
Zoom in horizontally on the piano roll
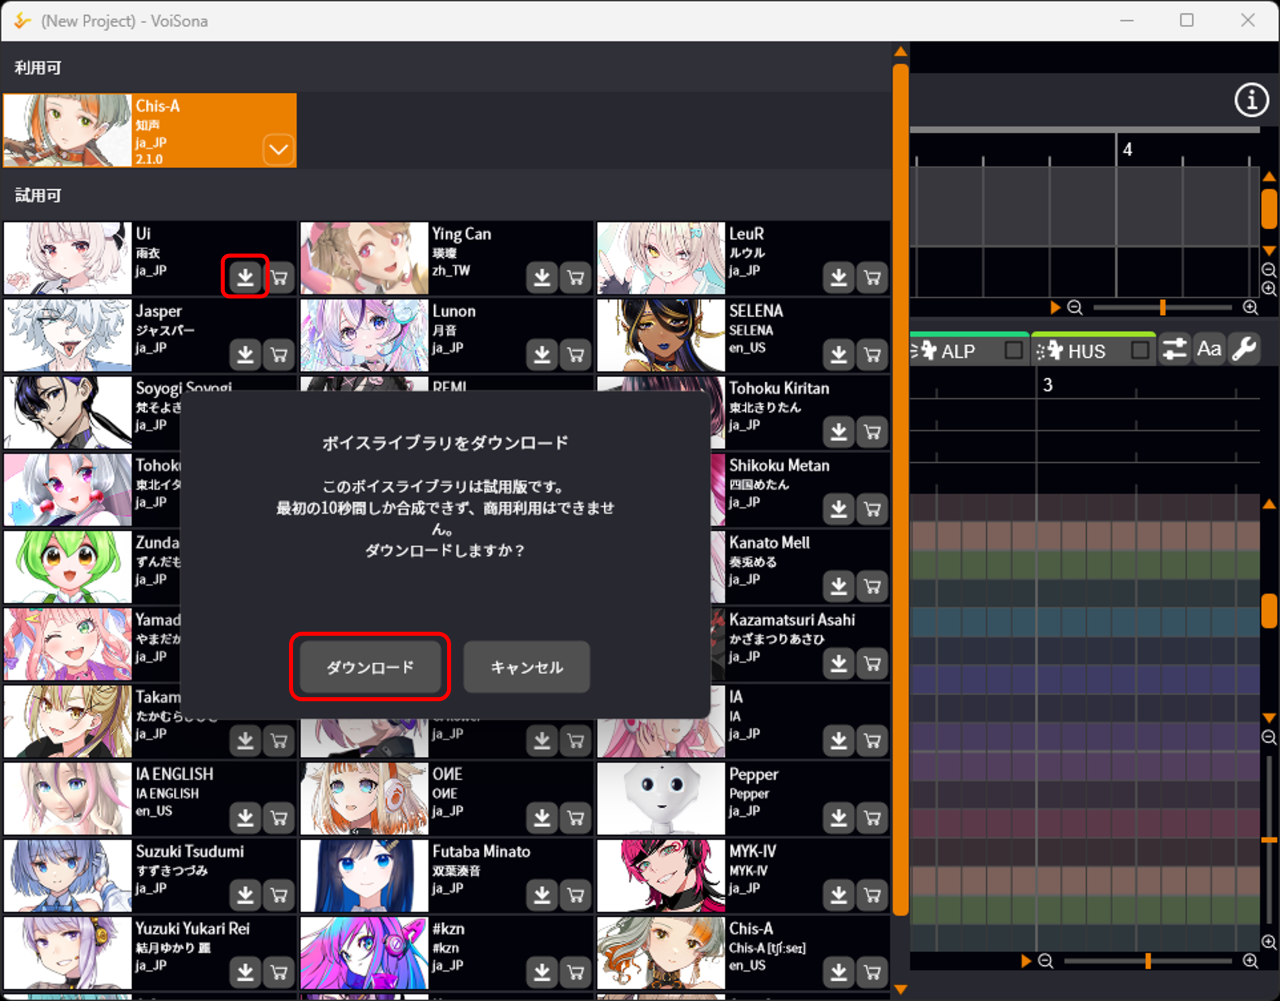tap(1250, 961)
